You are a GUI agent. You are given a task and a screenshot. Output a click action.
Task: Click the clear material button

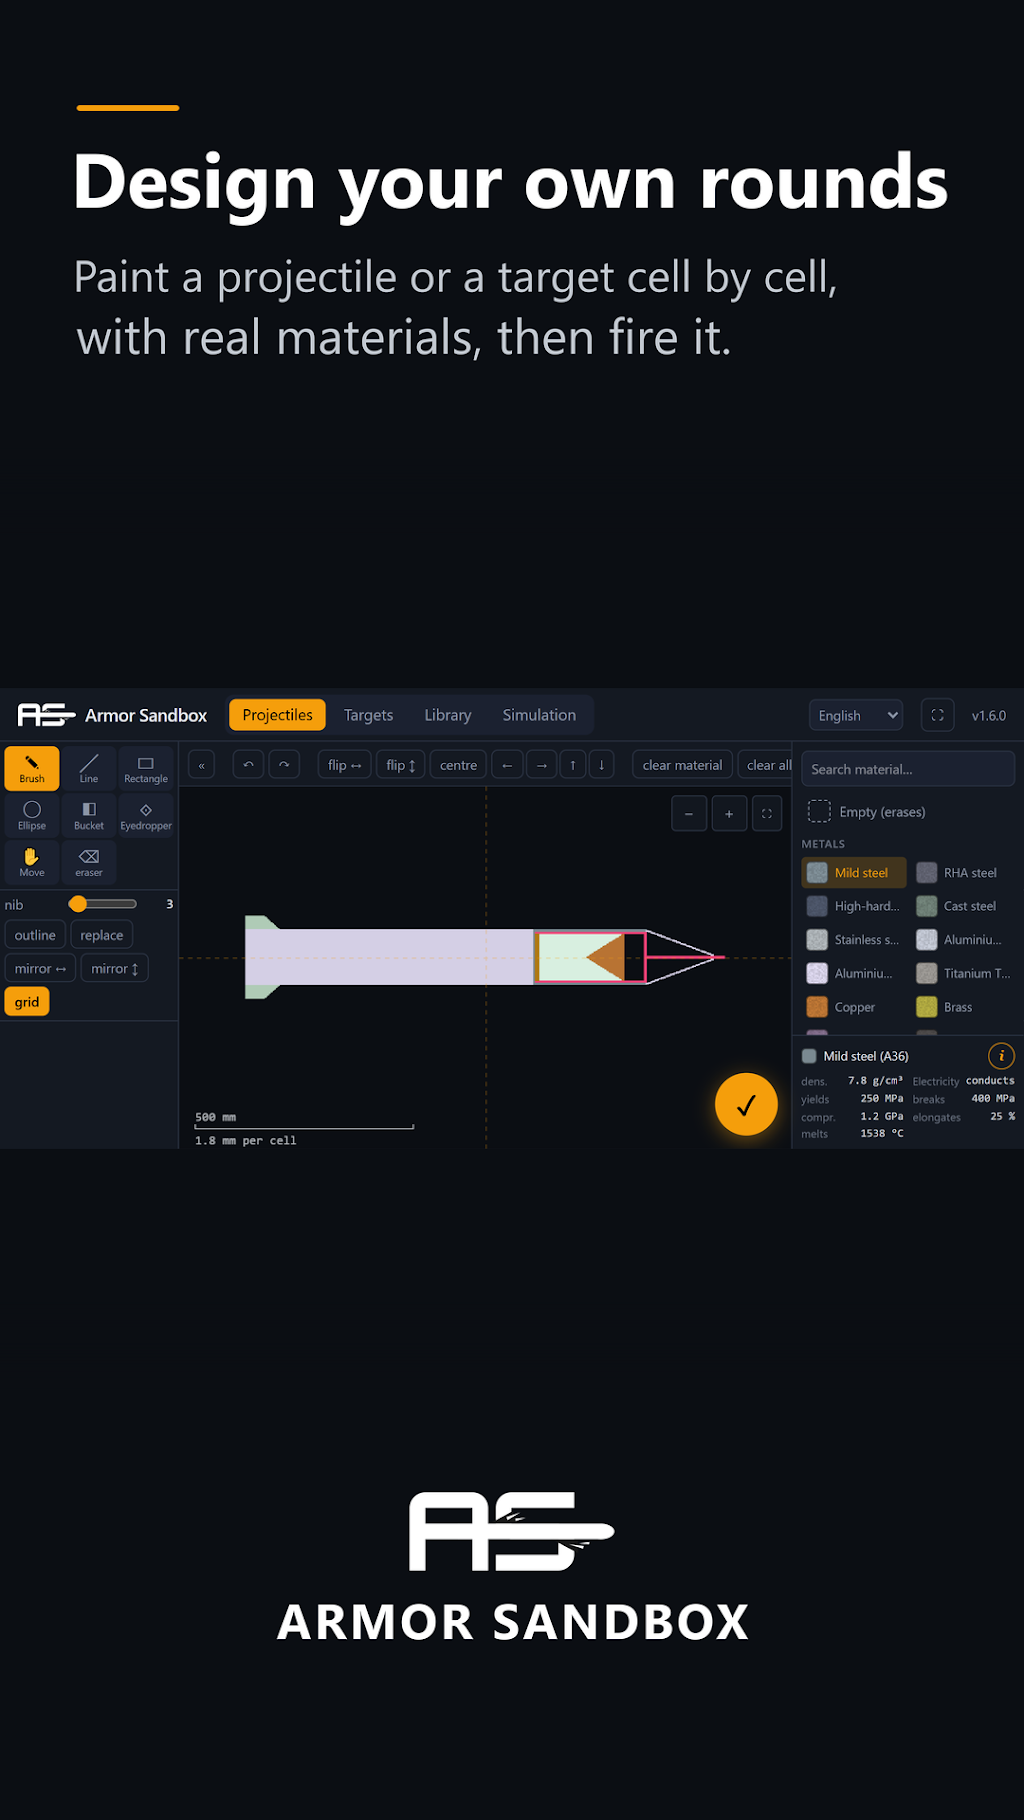pyautogui.click(x=682, y=765)
